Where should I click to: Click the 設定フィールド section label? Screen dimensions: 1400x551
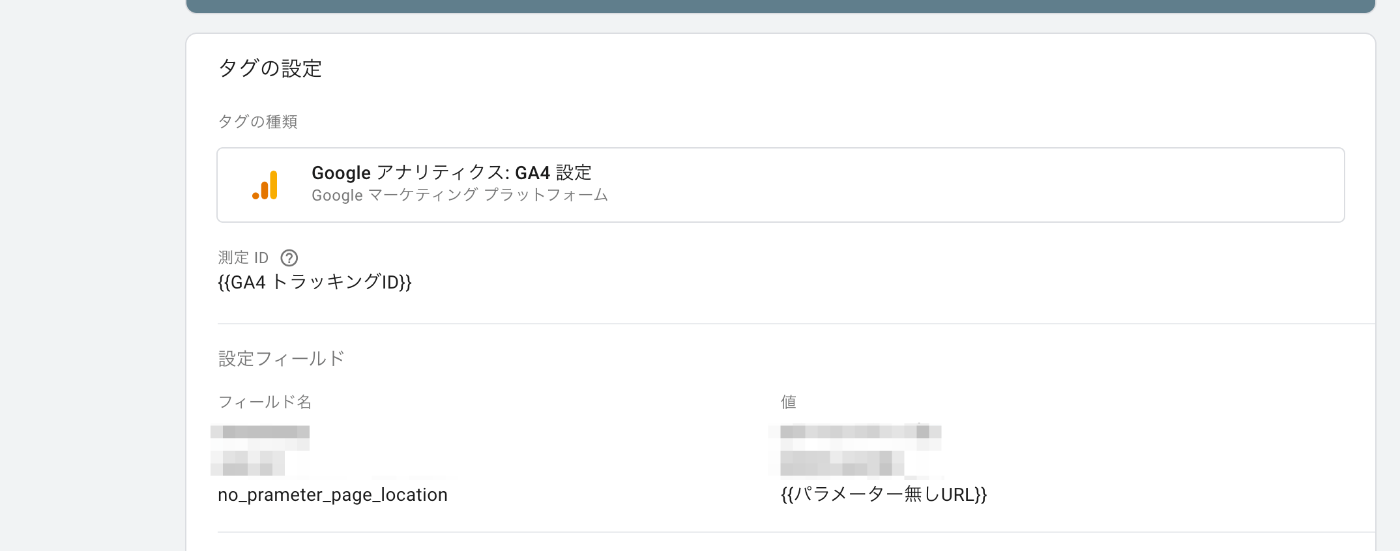pyautogui.click(x=281, y=358)
